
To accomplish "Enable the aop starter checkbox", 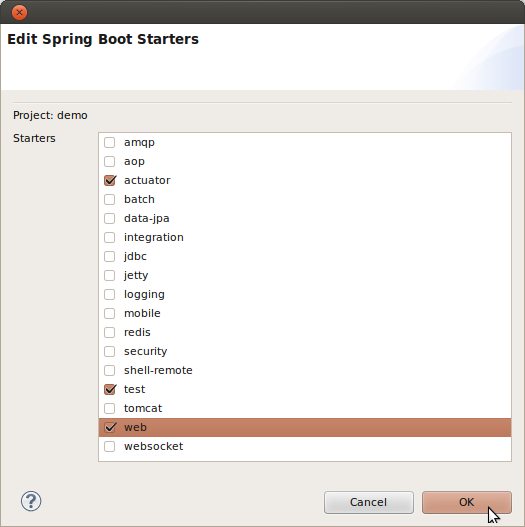I will pos(110,161).
